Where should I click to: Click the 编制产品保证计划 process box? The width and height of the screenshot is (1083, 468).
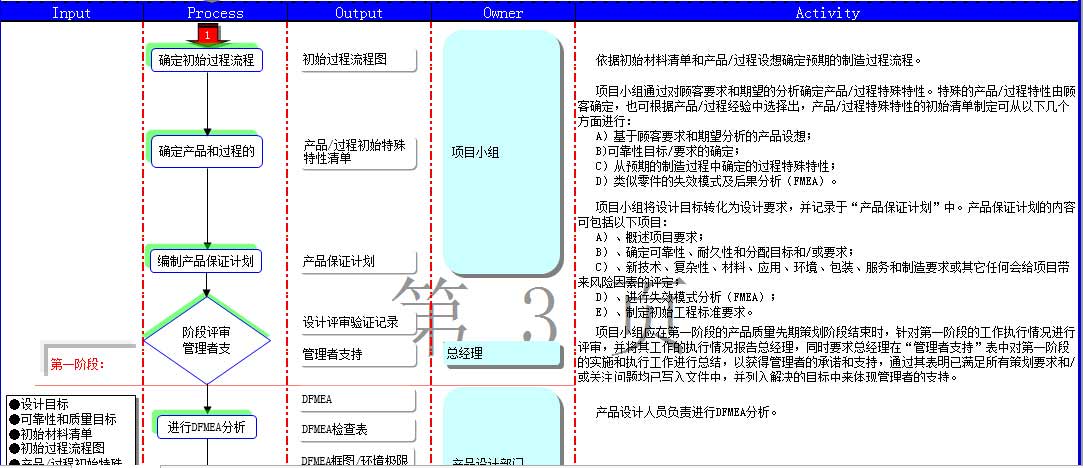click(x=207, y=262)
